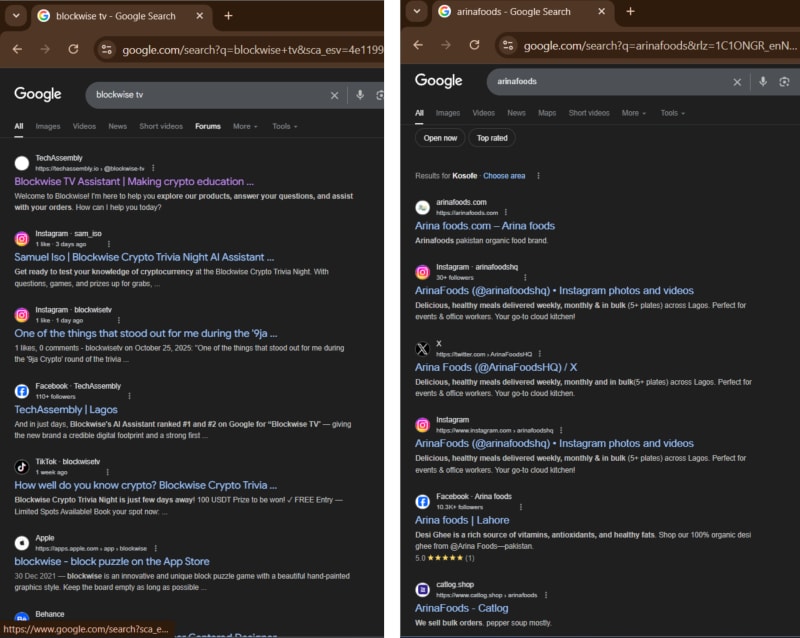Image resolution: width=800 pixels, height=638 pixels.
Task: Open ArinaFoods - Catlog result
Action: [x=461, y=608]
